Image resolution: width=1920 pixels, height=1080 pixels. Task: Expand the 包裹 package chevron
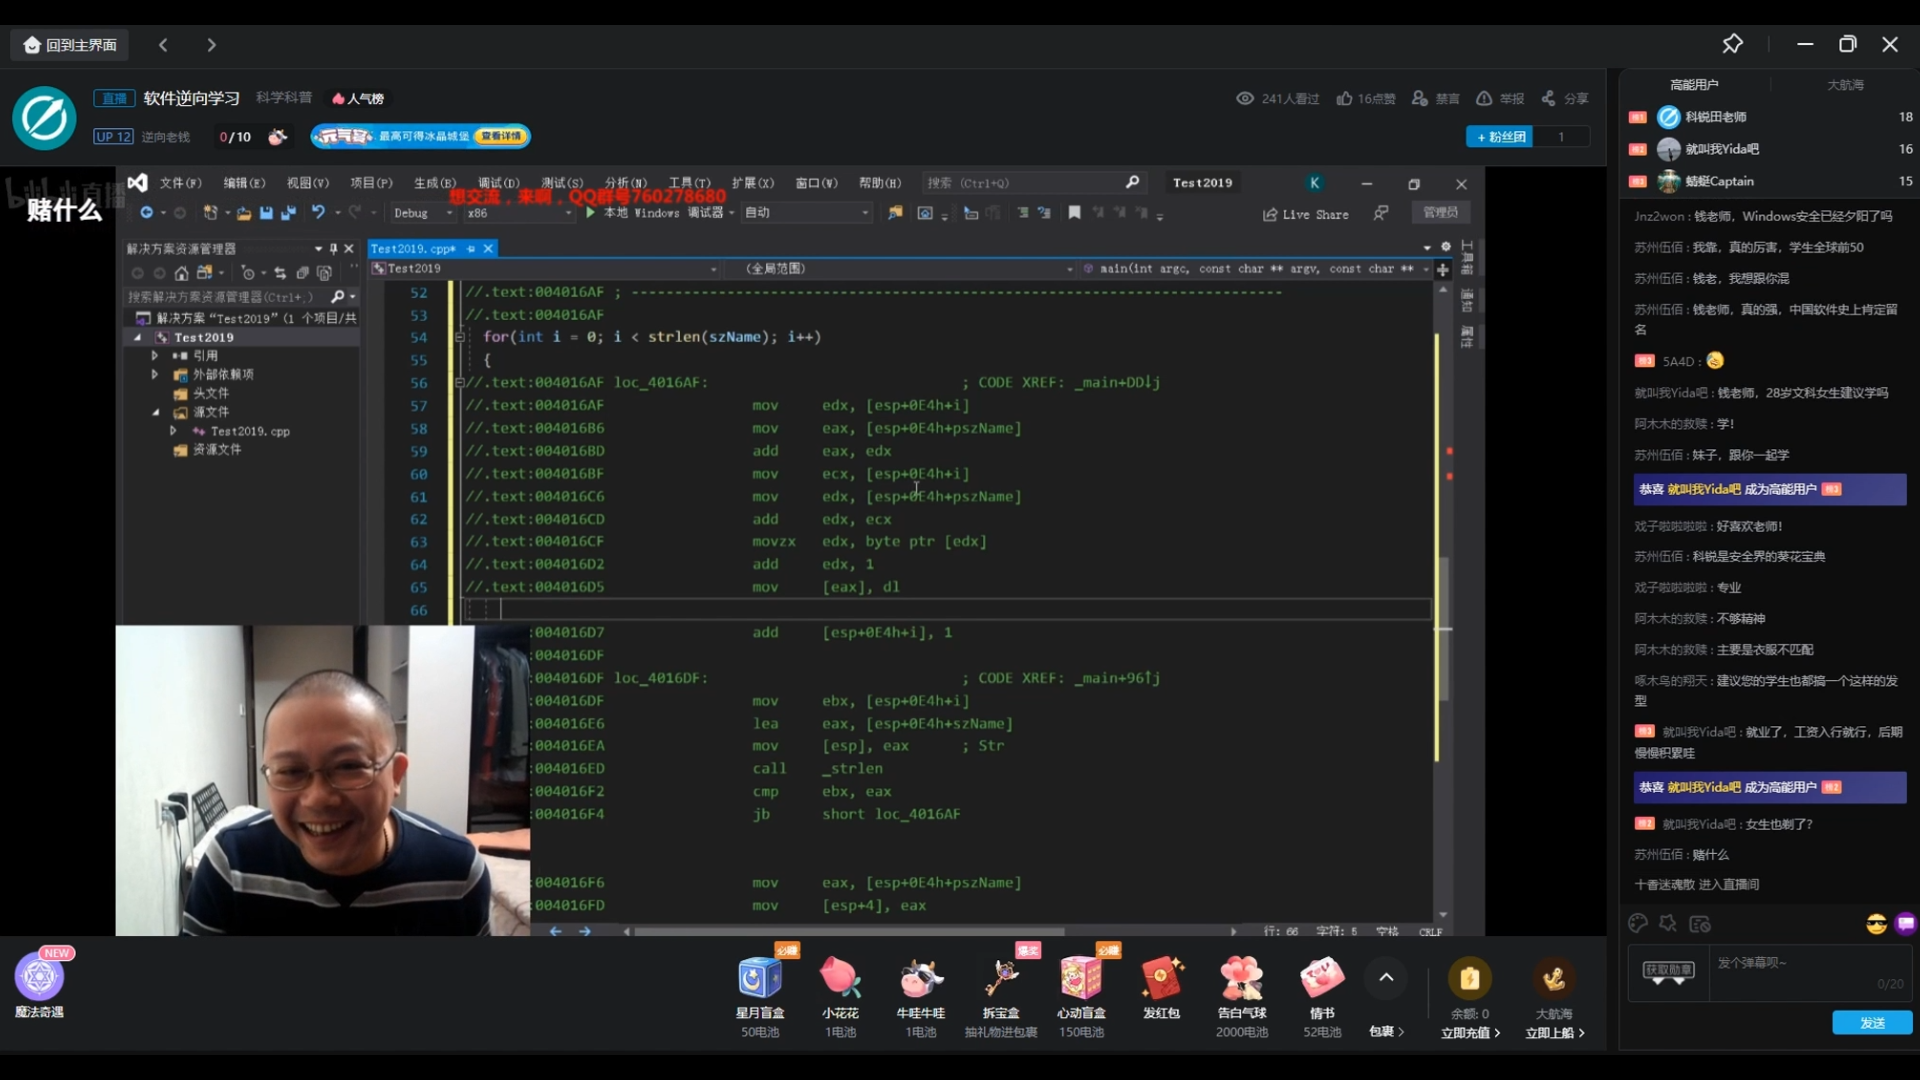[1387, 1031]
